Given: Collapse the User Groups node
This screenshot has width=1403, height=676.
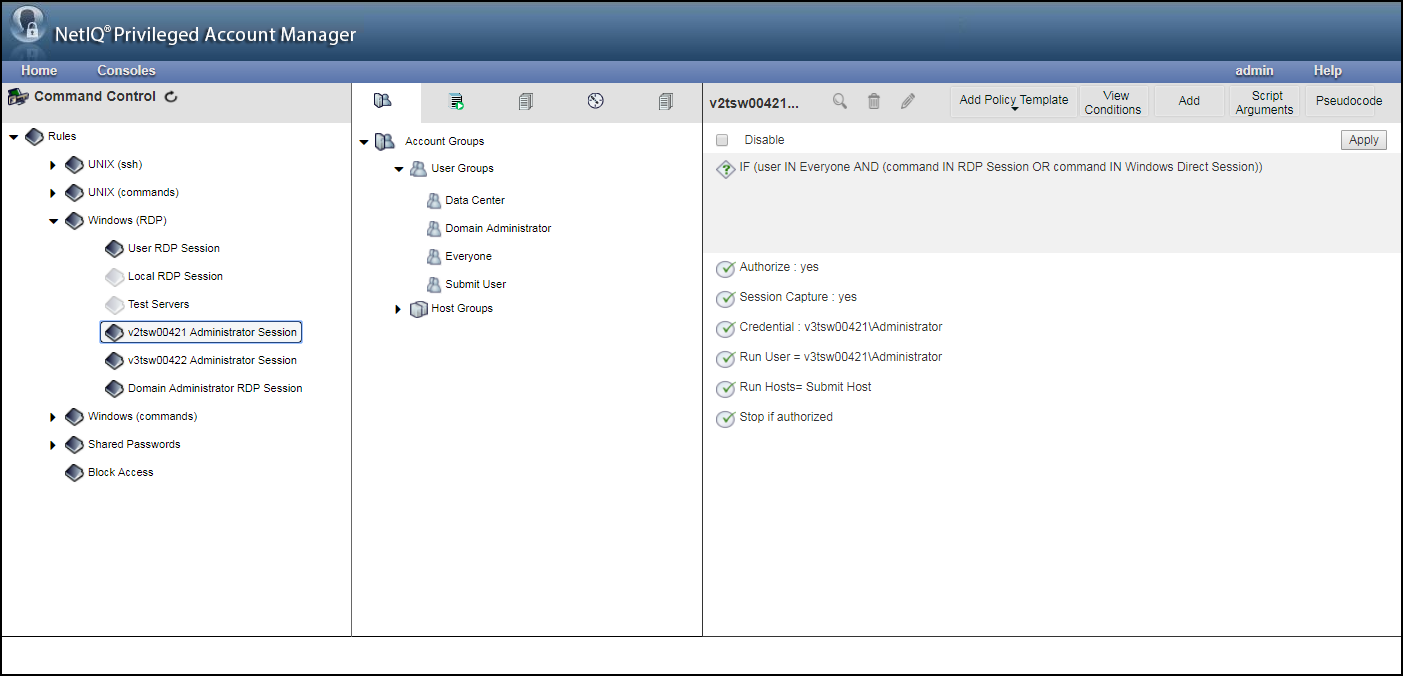Looking at the screenshot, I should tap(399, 169).
